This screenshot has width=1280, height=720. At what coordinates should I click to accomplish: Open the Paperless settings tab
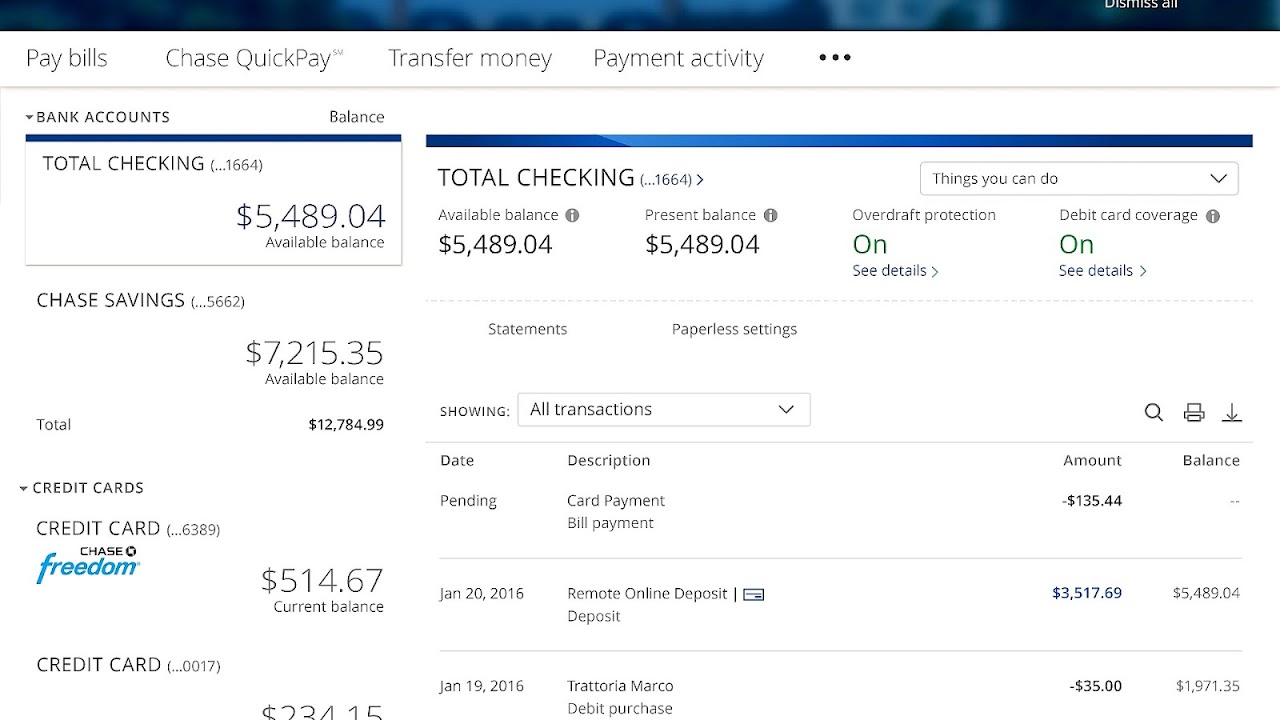click(734, 329)
